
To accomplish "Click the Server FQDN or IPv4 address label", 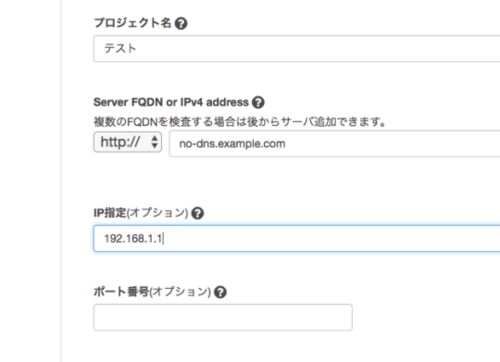I will 171,102.
